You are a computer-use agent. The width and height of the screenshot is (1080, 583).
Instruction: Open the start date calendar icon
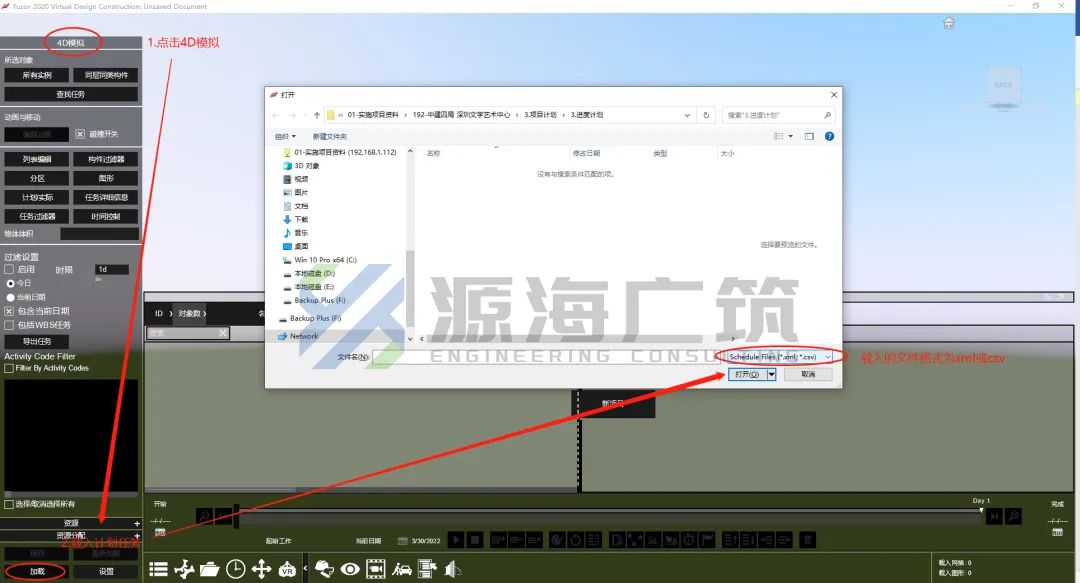160,533
